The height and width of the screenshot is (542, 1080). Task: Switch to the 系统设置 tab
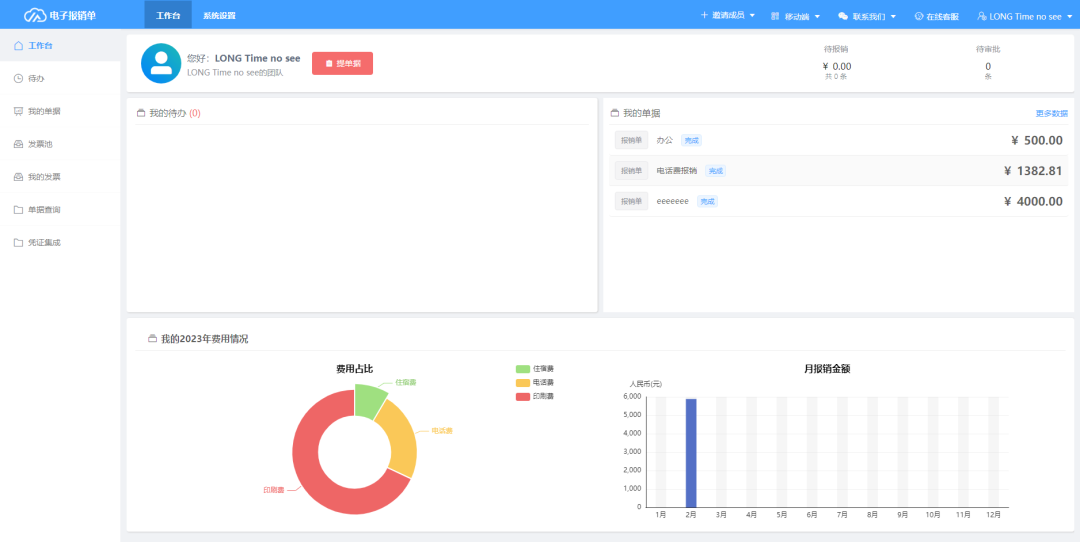click(x=219, y=15)
